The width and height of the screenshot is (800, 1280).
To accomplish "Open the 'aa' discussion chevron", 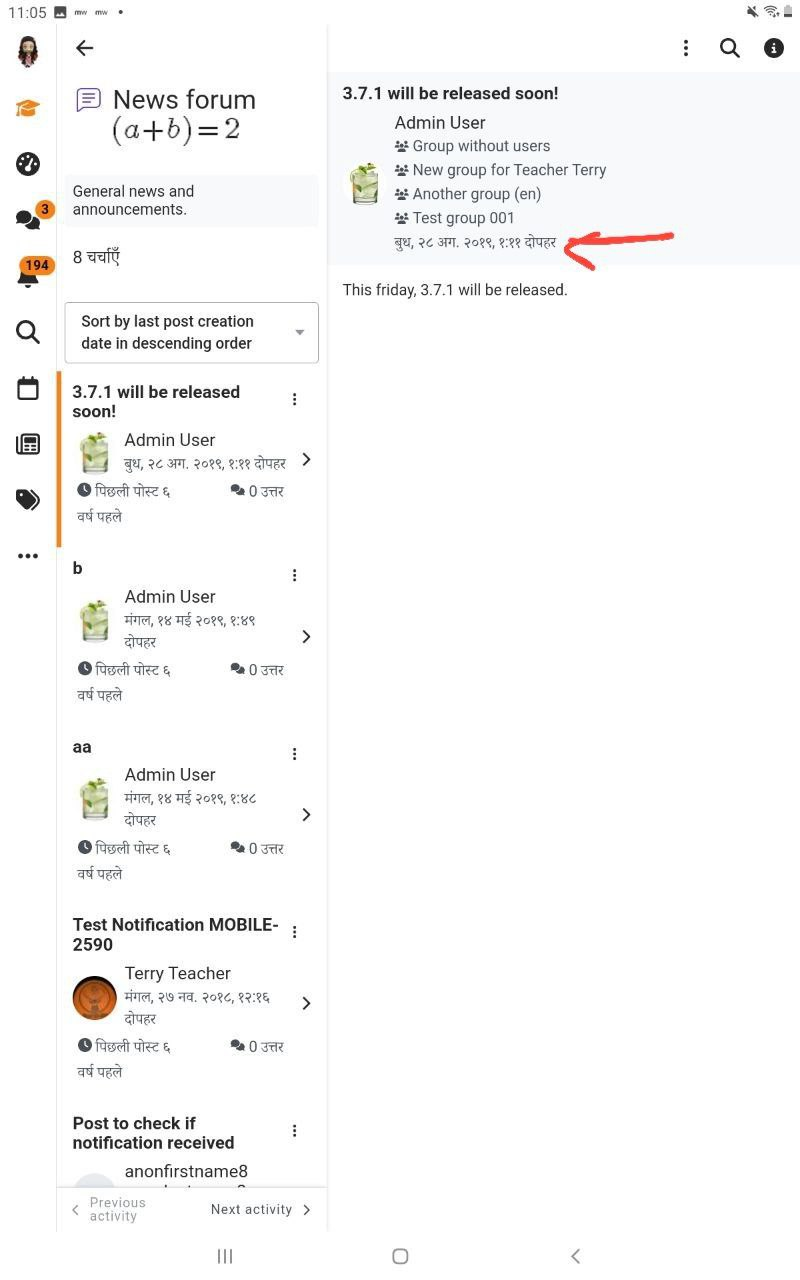I will [x=306, y=814].
